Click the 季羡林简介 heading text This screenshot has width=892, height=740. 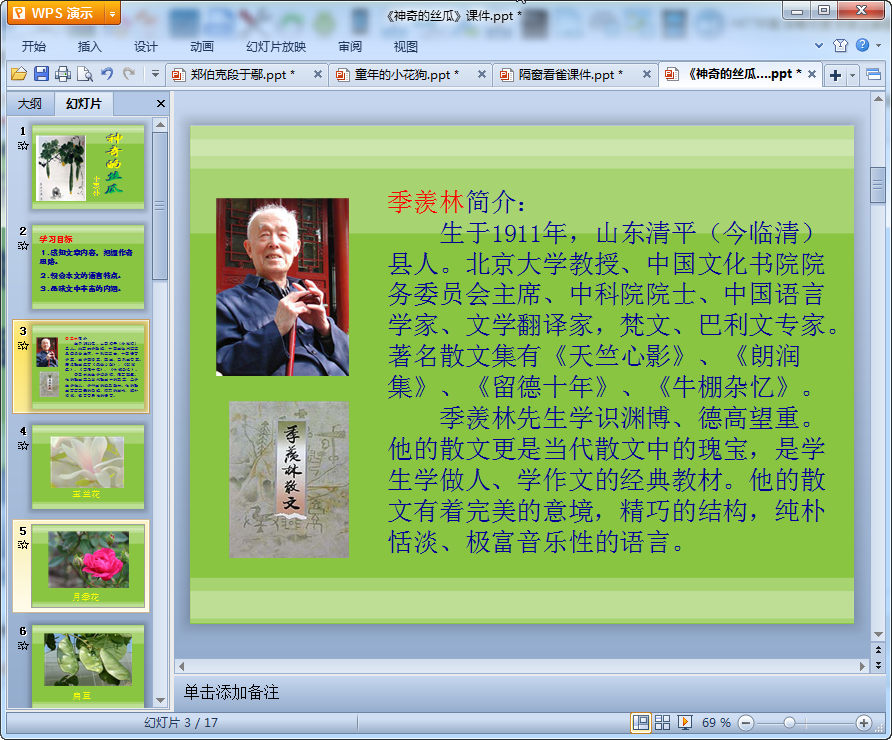point(456,202)
